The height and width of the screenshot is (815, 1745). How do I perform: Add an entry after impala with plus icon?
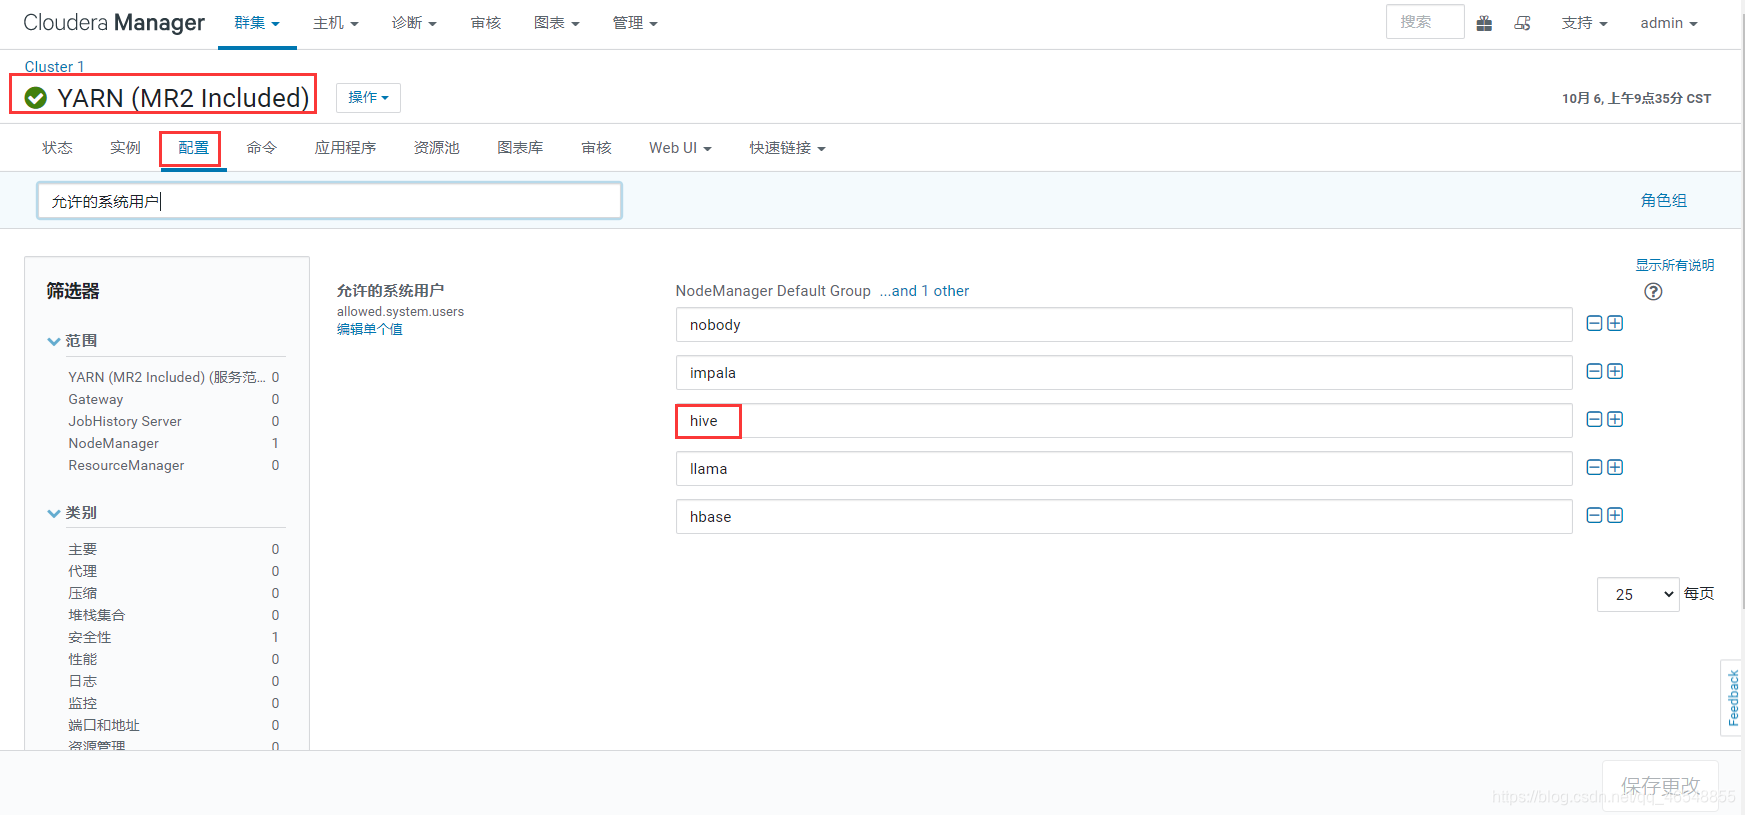point(1615,371)
